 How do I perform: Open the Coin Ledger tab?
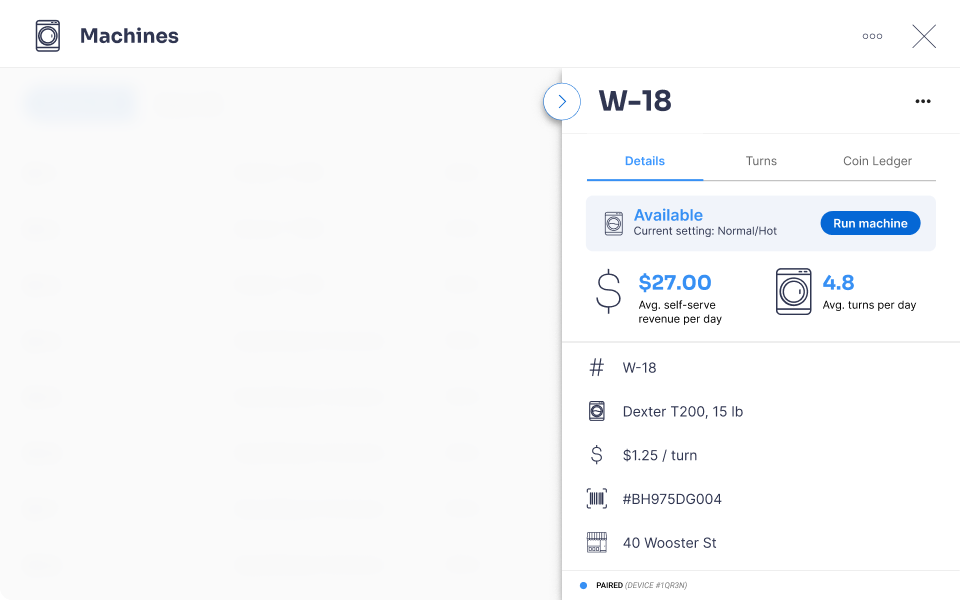coord(877,161)
